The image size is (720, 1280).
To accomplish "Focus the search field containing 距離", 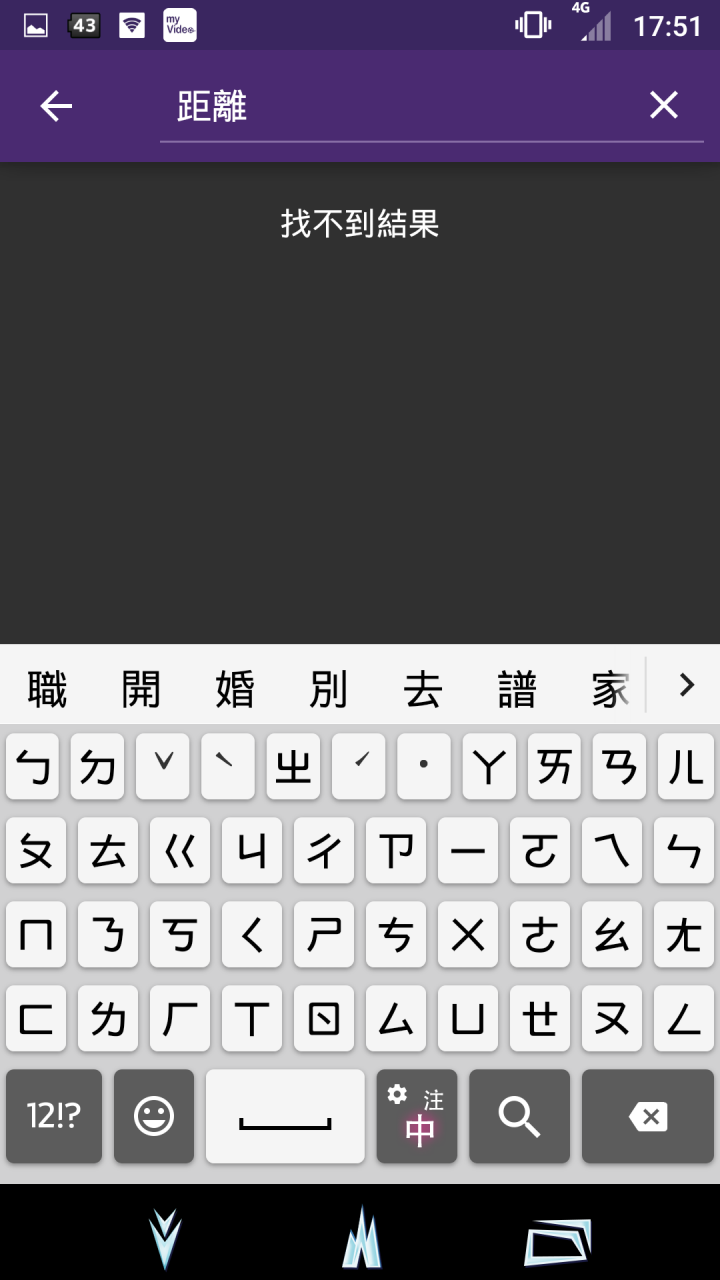I will (x=400, y=106).
